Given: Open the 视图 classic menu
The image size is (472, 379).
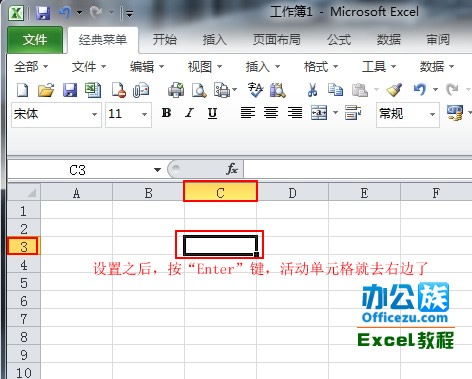Looking at the screenshot, I should click(x=204, y=67).
